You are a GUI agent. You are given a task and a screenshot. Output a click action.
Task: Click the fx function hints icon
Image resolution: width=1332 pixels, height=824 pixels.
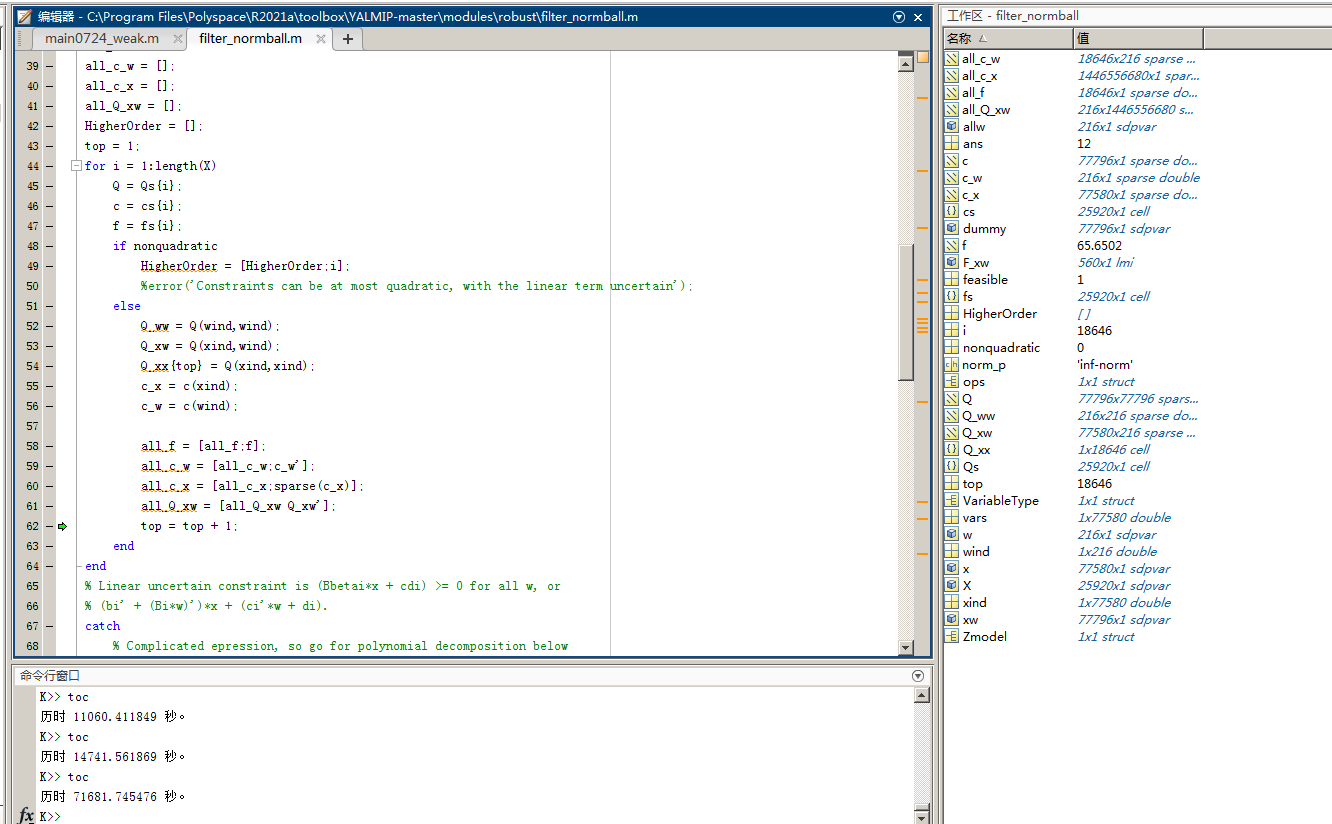(x=25, y=816)
